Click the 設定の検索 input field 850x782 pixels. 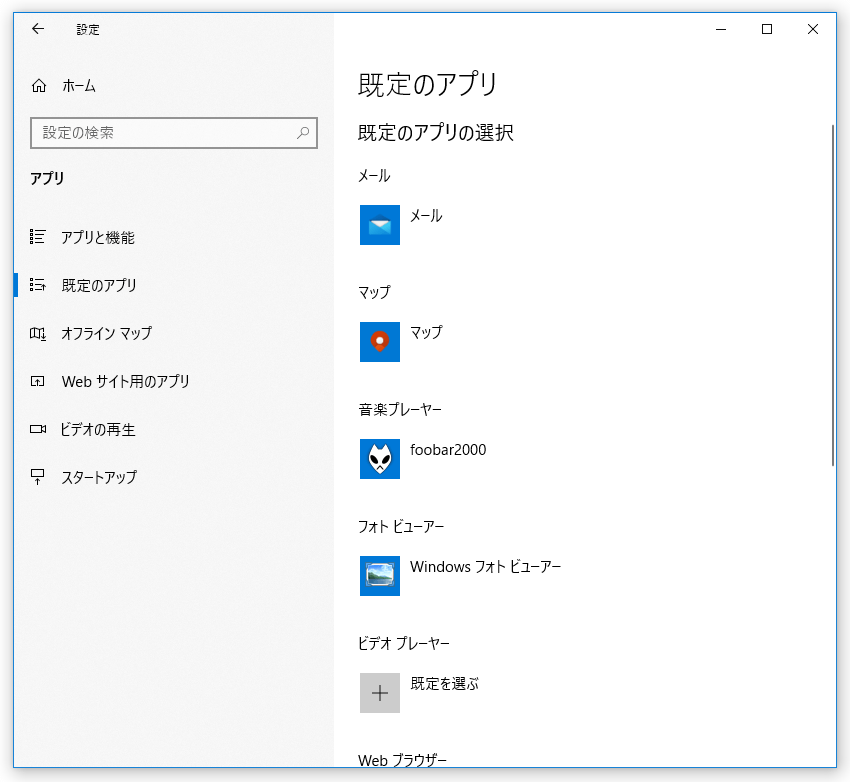174,133
